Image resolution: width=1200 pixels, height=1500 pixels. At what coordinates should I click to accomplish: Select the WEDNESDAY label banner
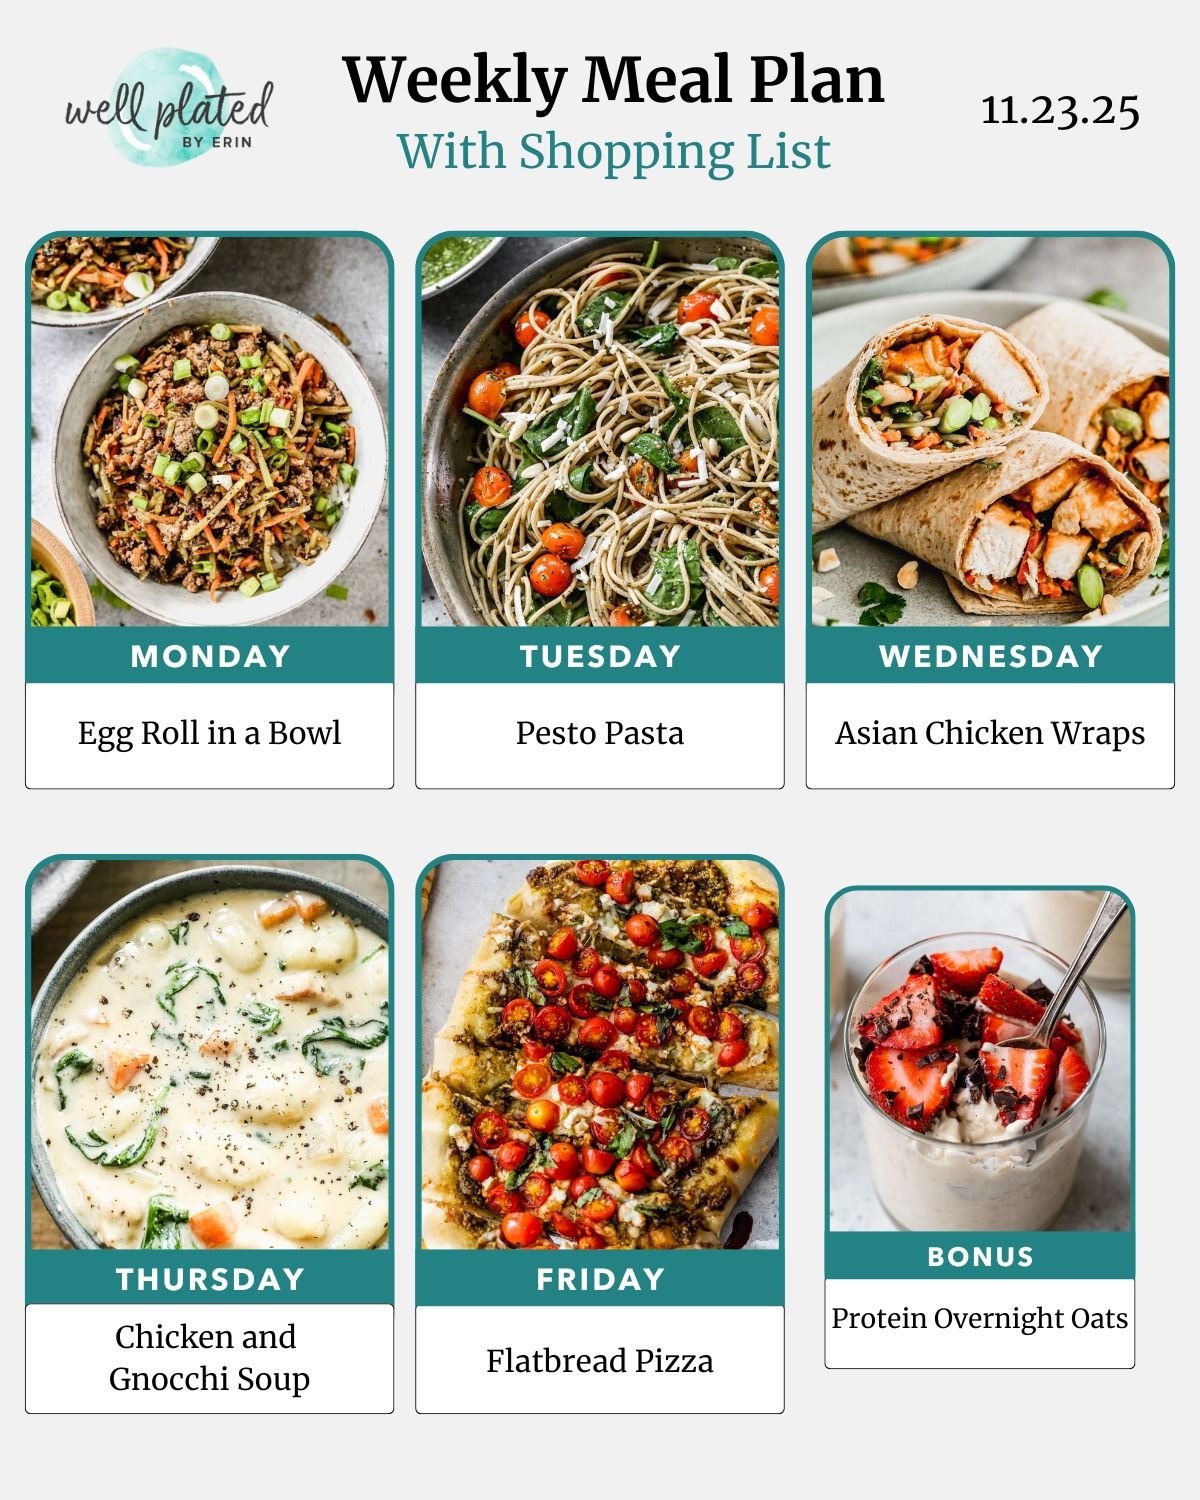[990, 656]
